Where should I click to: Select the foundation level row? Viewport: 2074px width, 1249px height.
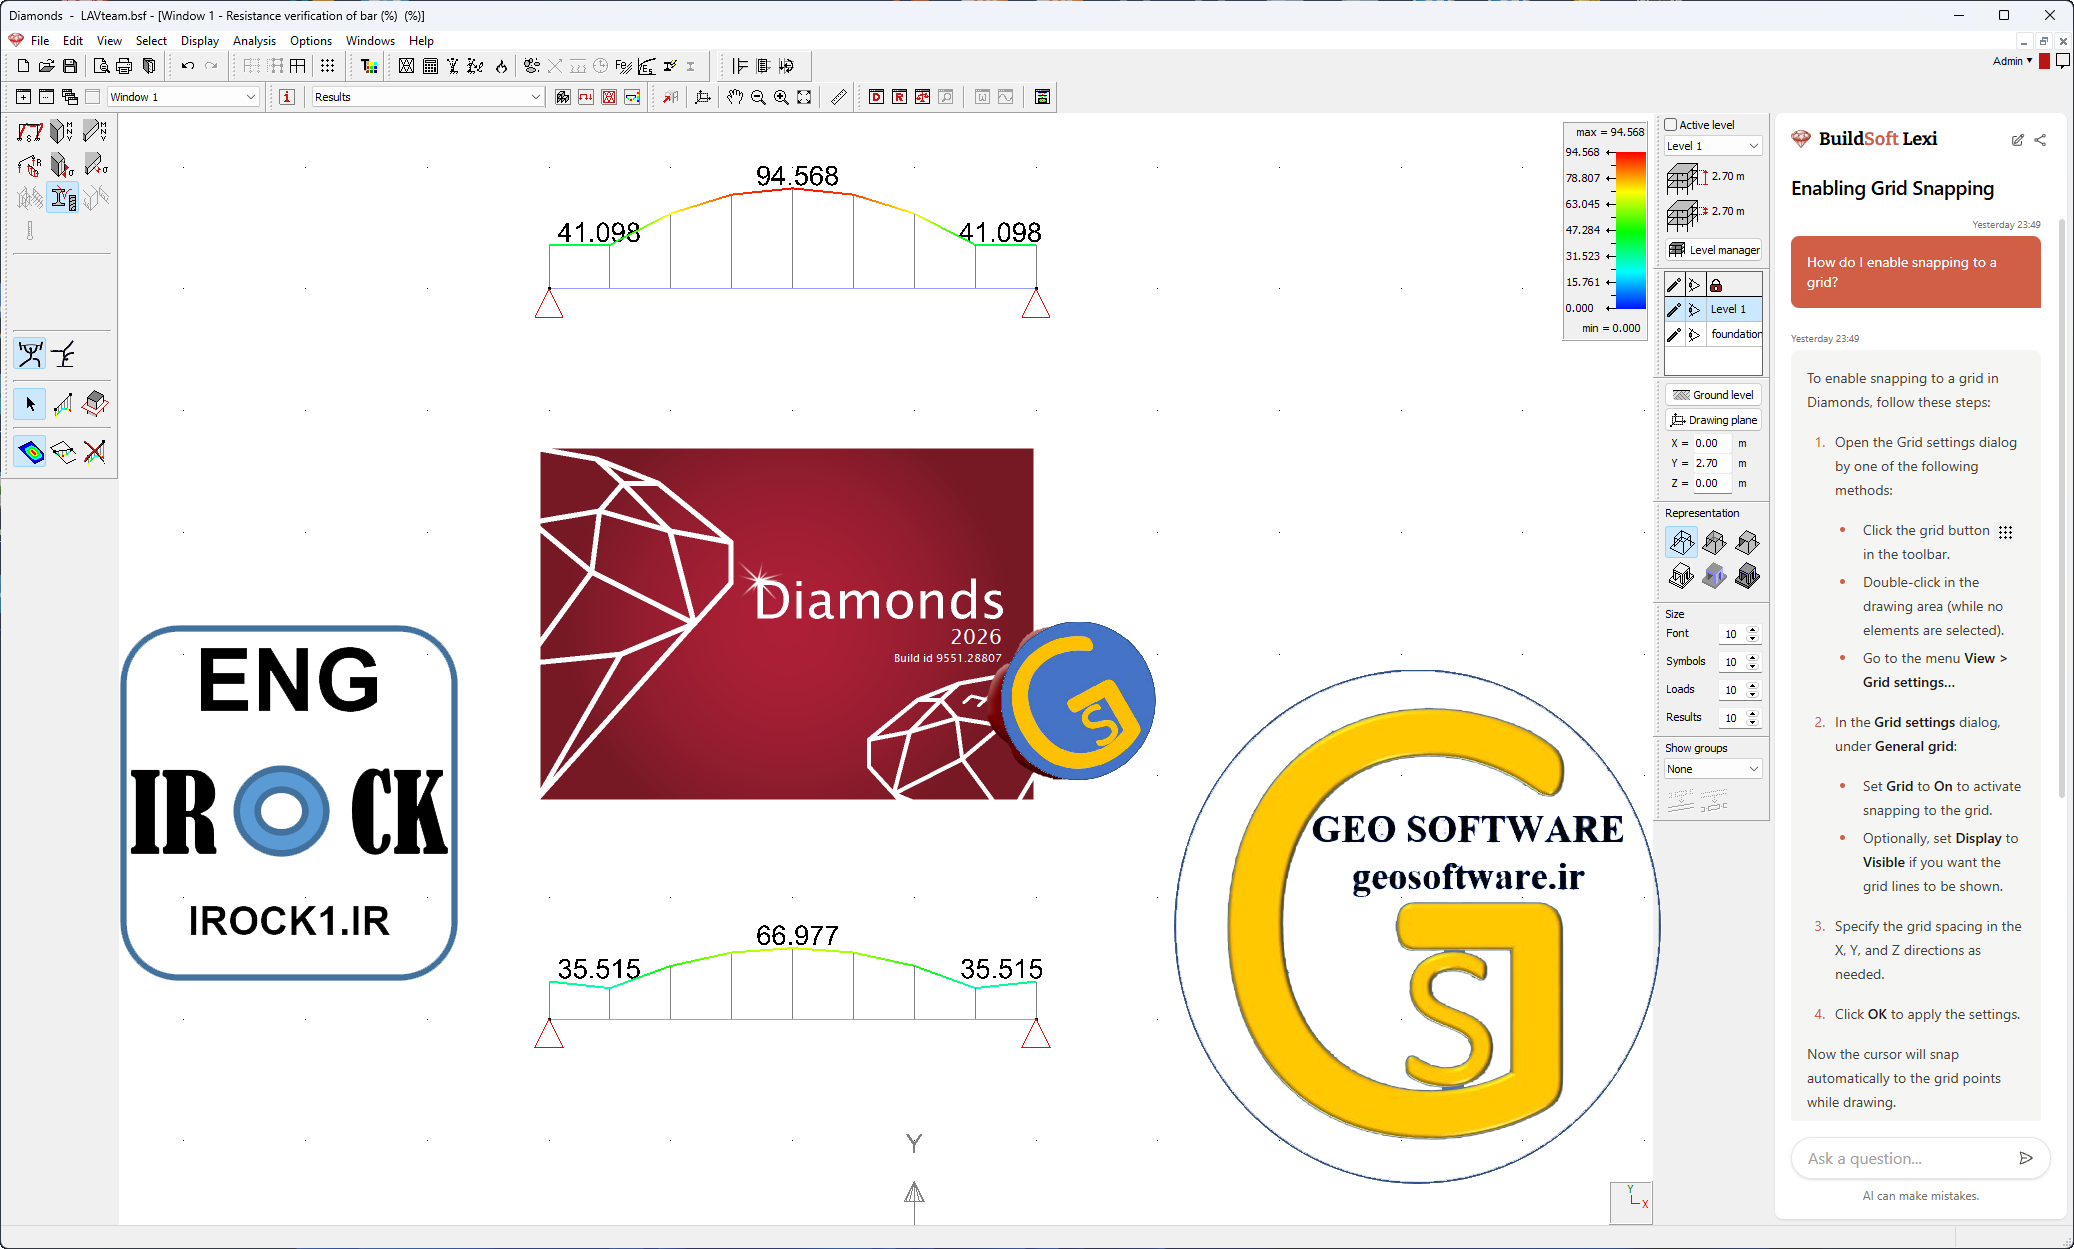[1713, 334]
